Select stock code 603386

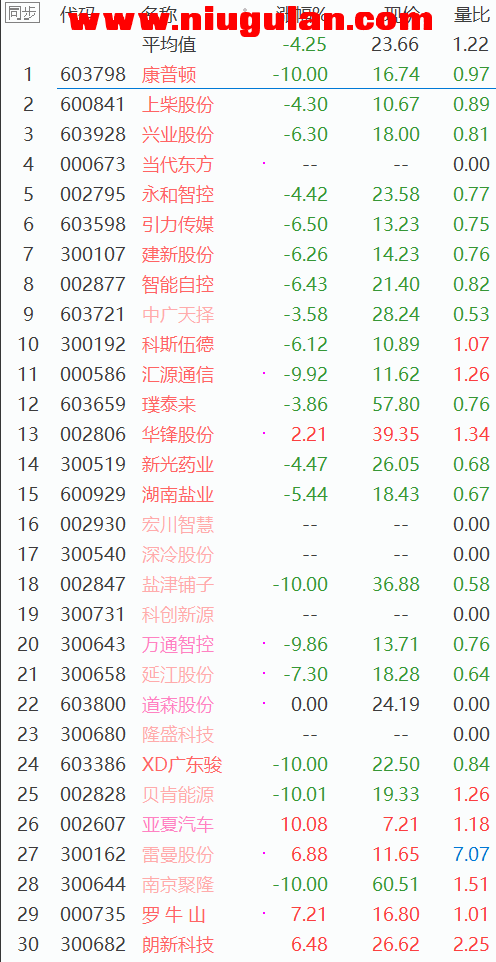pos(93,766)
